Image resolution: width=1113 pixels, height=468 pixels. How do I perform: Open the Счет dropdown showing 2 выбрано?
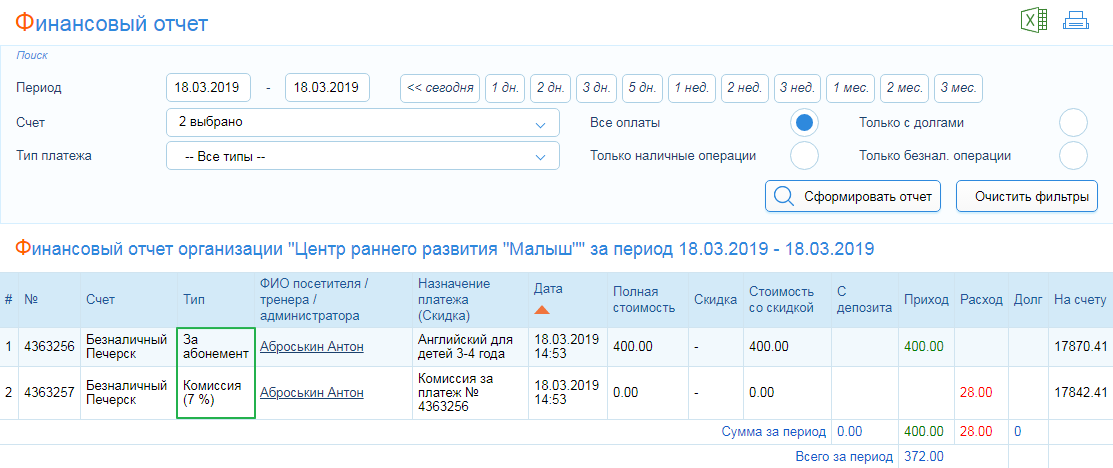click(x=363, y=122)
